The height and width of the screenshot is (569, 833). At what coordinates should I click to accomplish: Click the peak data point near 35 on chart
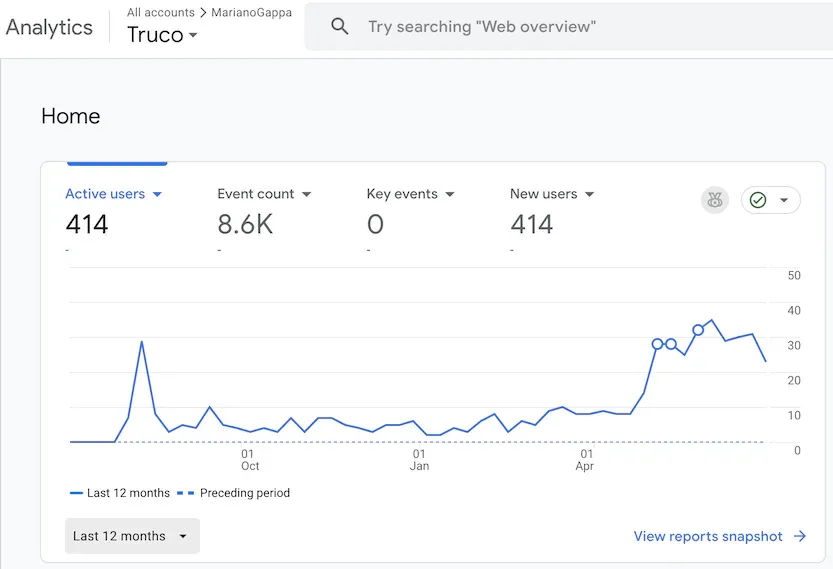pyautogui.click(x=712, y=320)
